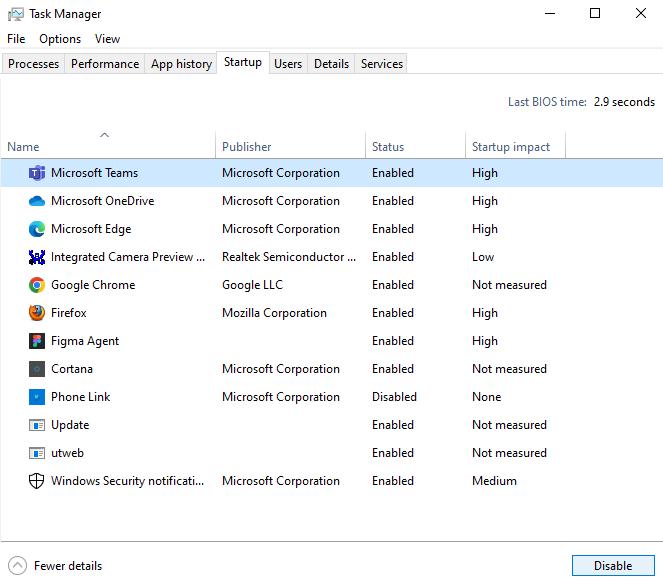Click the Microsoft Edge icon
Screen dimensions: 663x588
point(37,229)
